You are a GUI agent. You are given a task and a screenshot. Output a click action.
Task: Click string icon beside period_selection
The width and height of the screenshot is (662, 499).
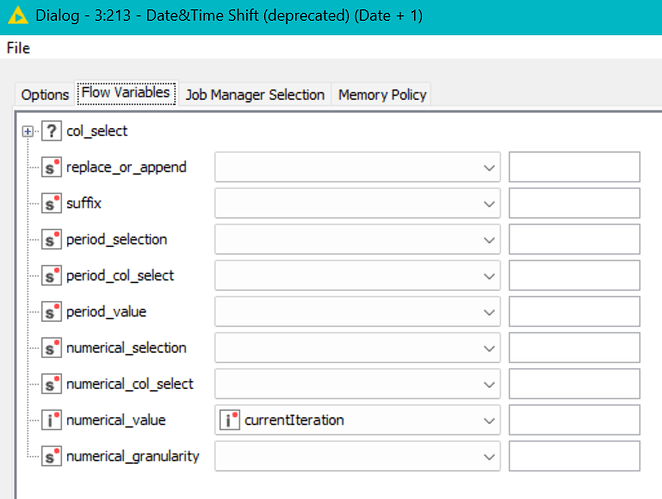click(x=51, y=239)
